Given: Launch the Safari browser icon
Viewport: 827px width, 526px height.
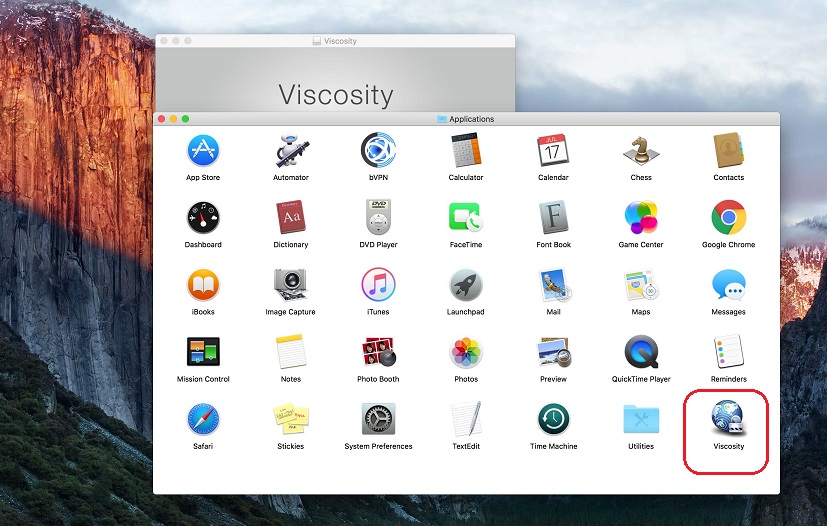Looking at the screenshot, I should tap(203, 419).
